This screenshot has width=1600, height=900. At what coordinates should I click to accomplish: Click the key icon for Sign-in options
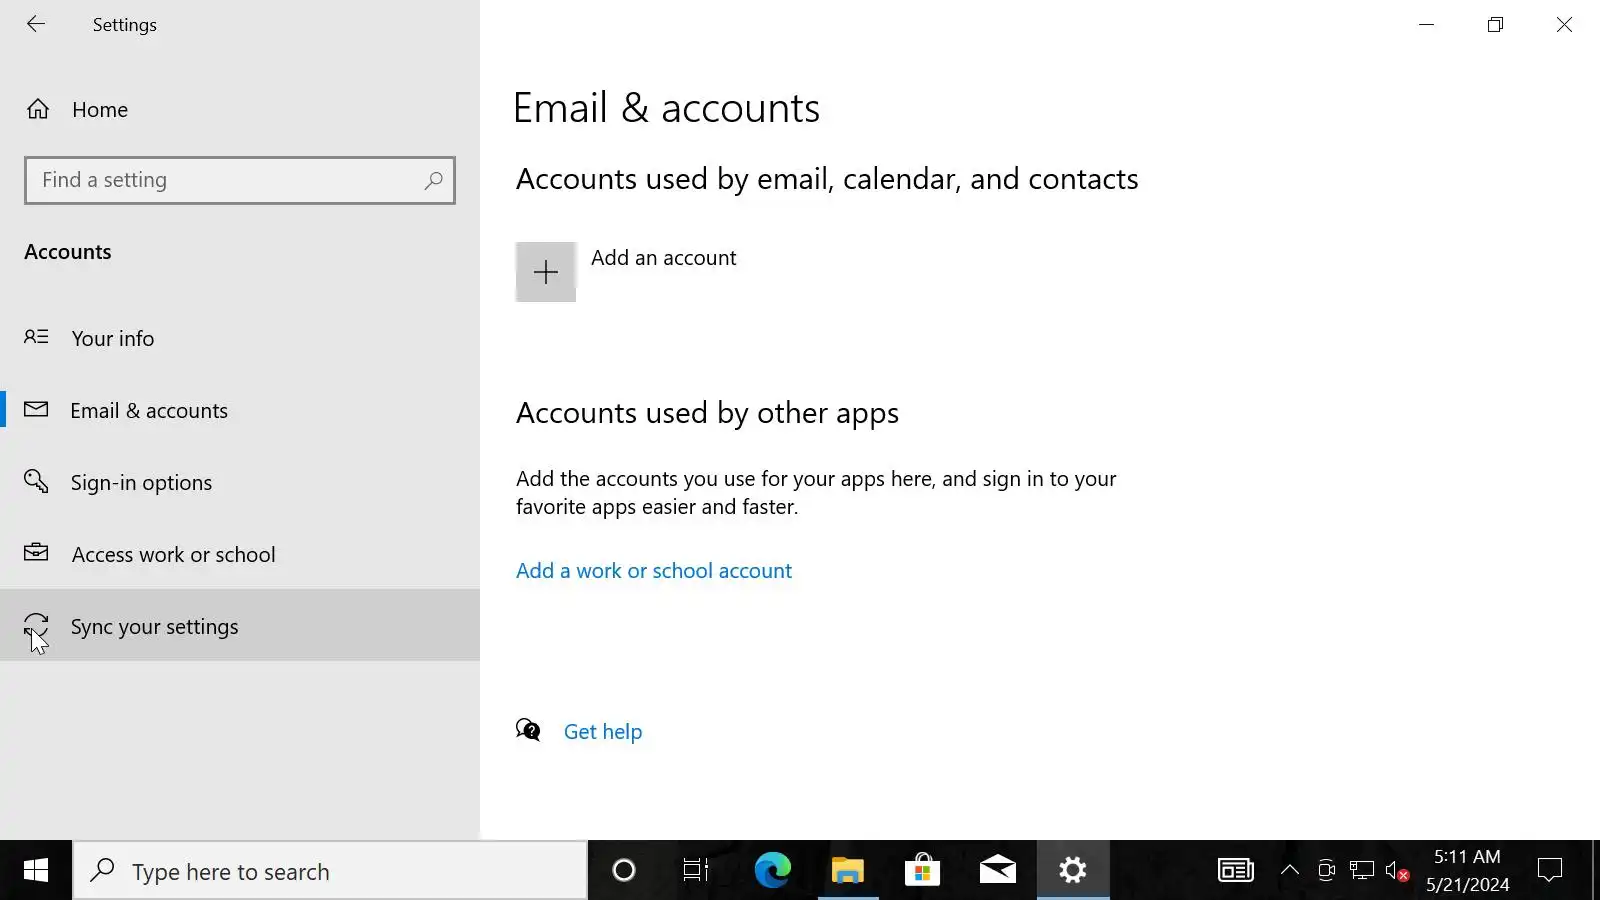point(36,481)
